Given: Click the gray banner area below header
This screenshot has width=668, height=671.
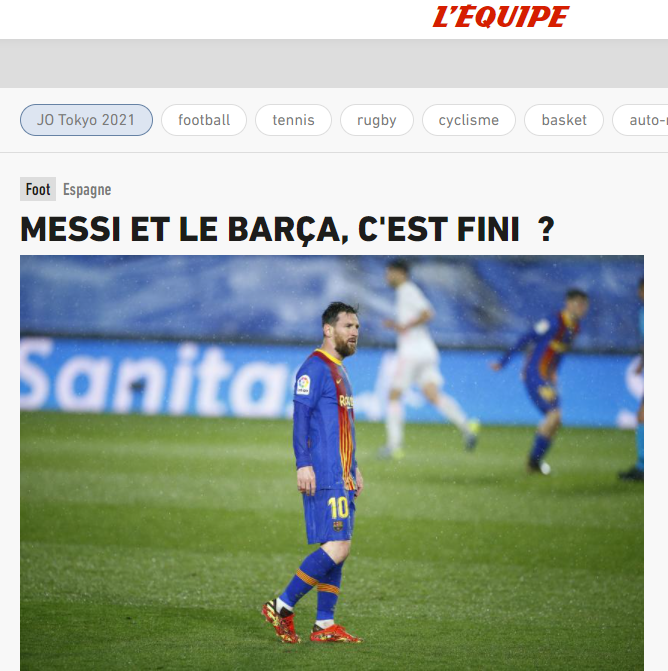Looking at the screenshot, I should click(x=334, y=63).
